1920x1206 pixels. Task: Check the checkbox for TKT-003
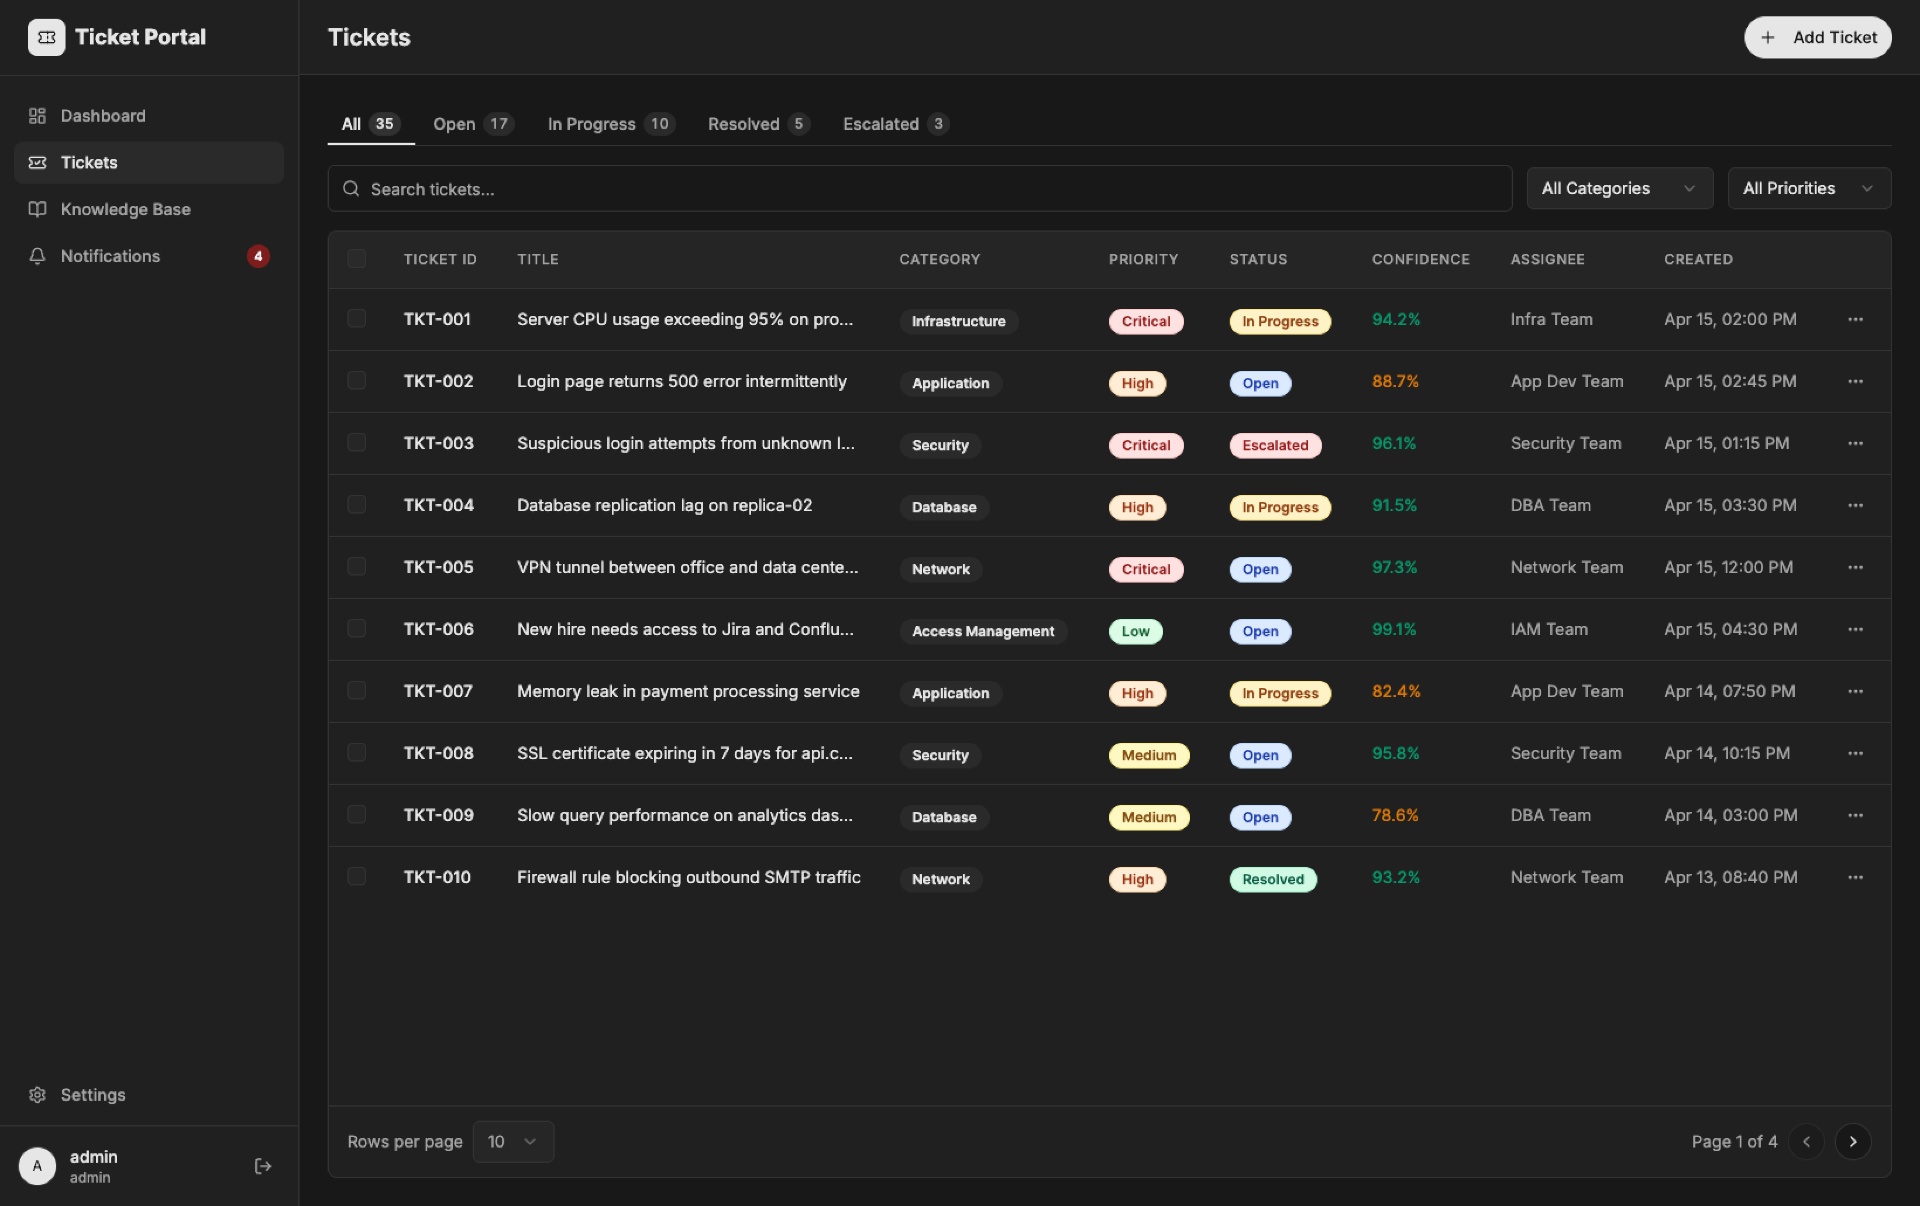(357, 443)
